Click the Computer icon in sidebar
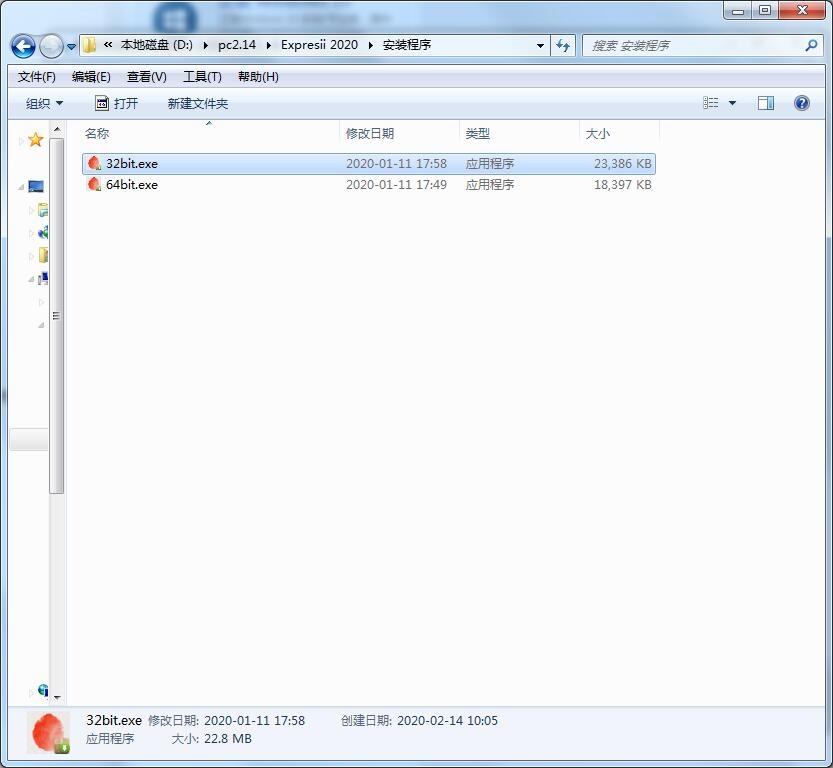 click(x=43, y=278)
